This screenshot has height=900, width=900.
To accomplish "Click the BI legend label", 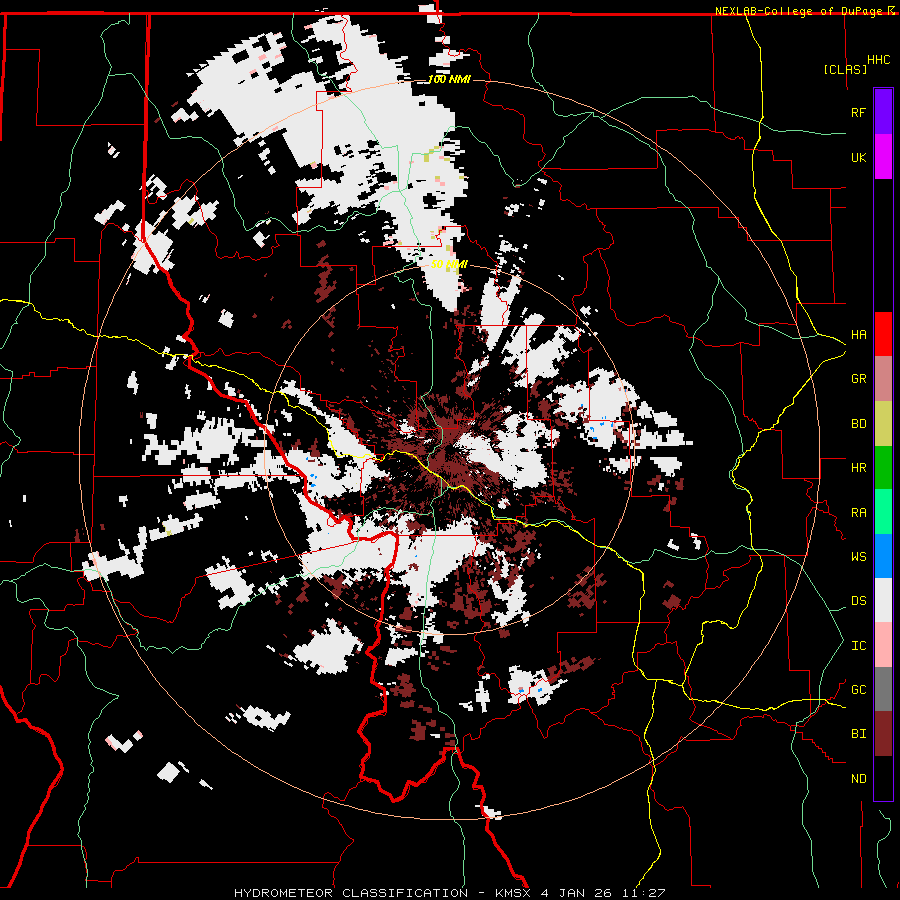I will point(858,734).
